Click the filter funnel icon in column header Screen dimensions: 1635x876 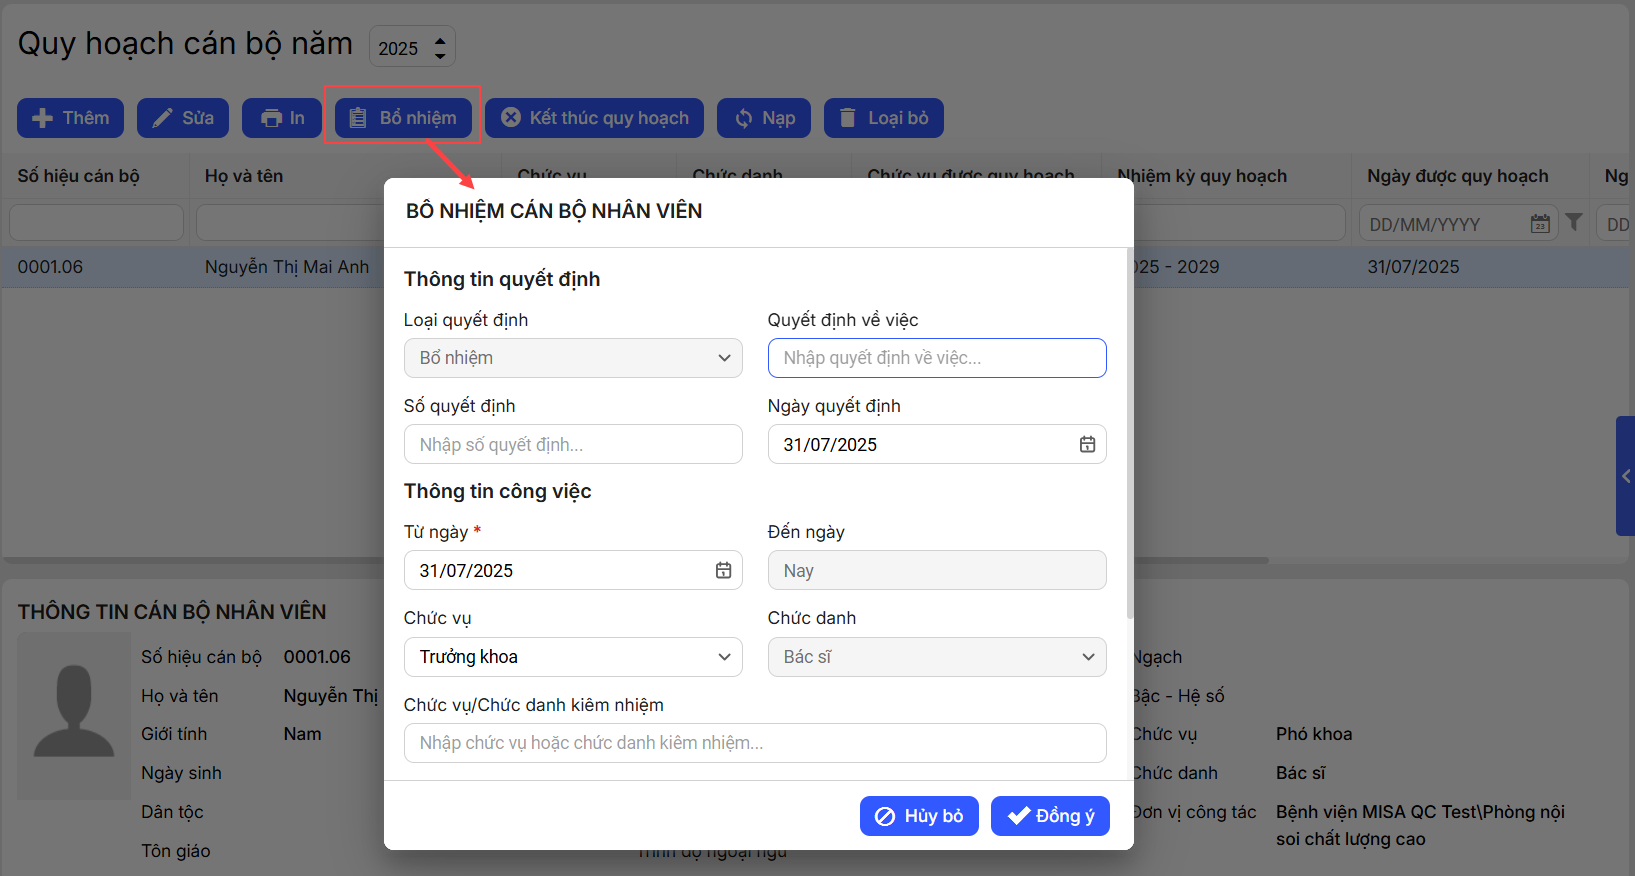click(x=1574, y=222)
